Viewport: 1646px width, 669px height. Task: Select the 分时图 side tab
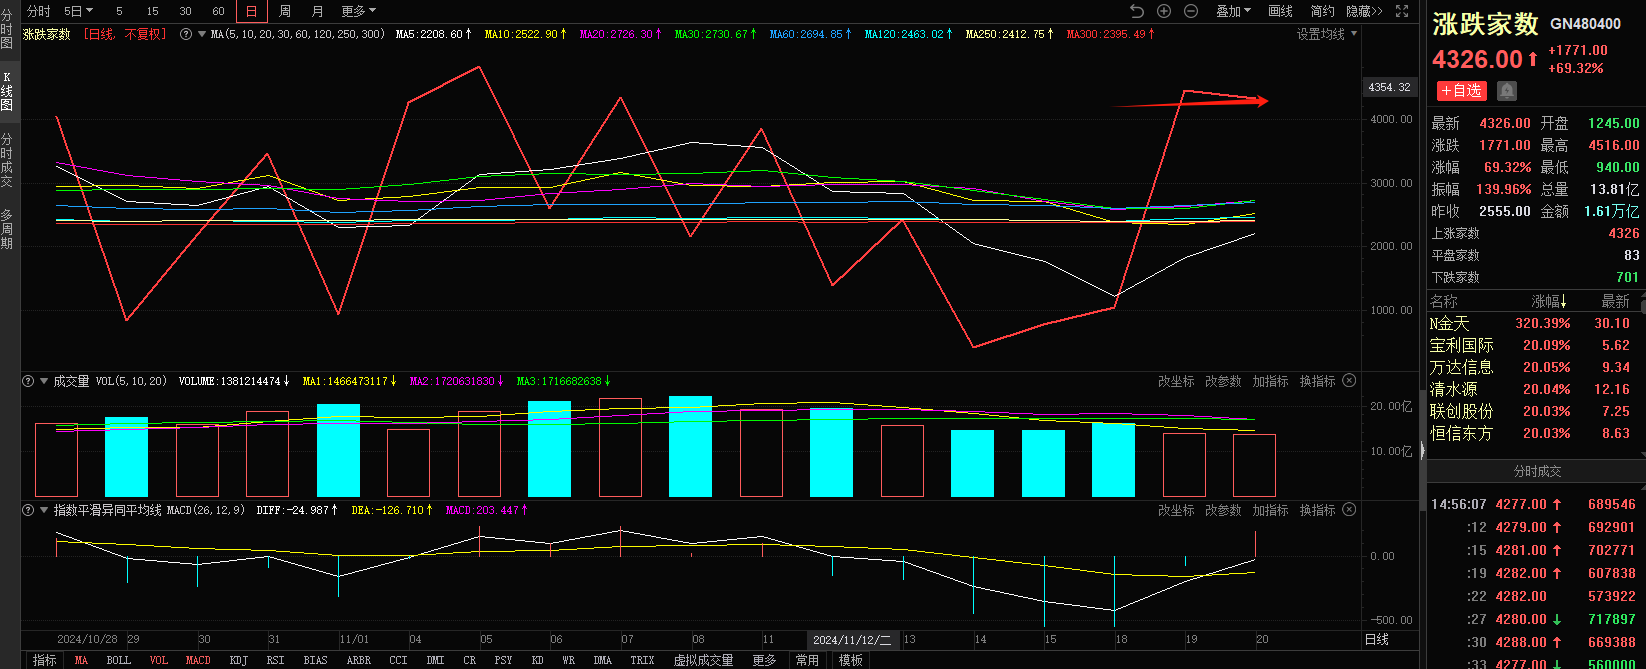point(7,29)
